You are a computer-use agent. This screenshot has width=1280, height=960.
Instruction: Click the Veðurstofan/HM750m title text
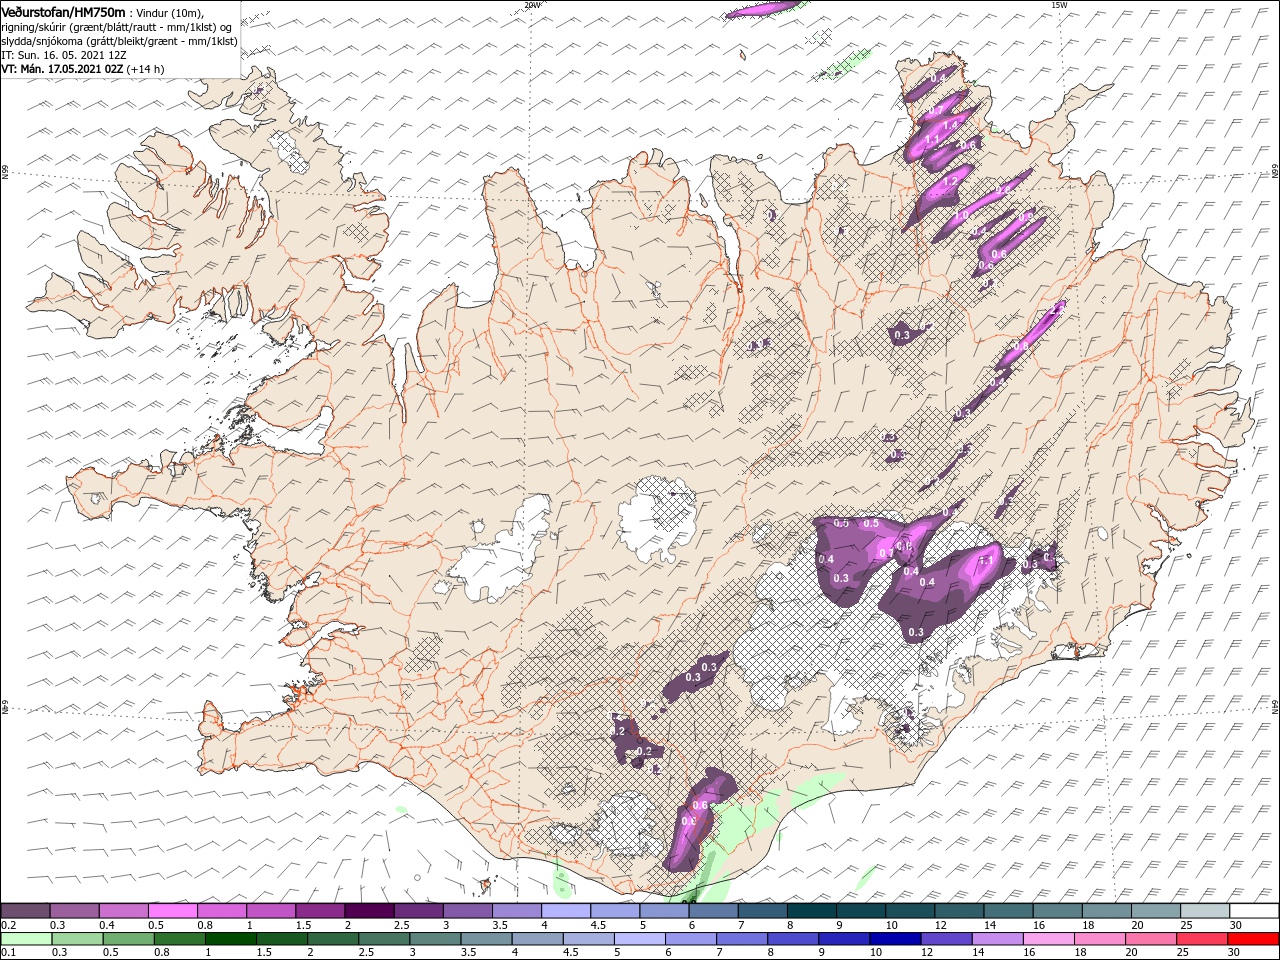click(64, 11)
